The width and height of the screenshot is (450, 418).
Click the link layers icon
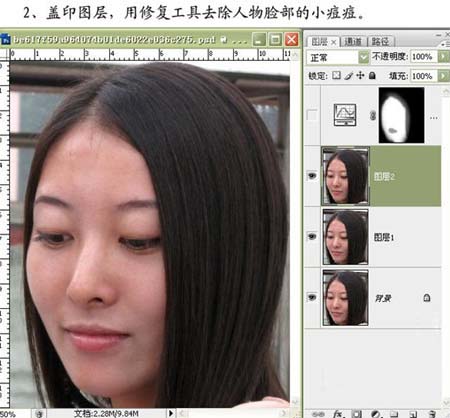coord(319,414)
